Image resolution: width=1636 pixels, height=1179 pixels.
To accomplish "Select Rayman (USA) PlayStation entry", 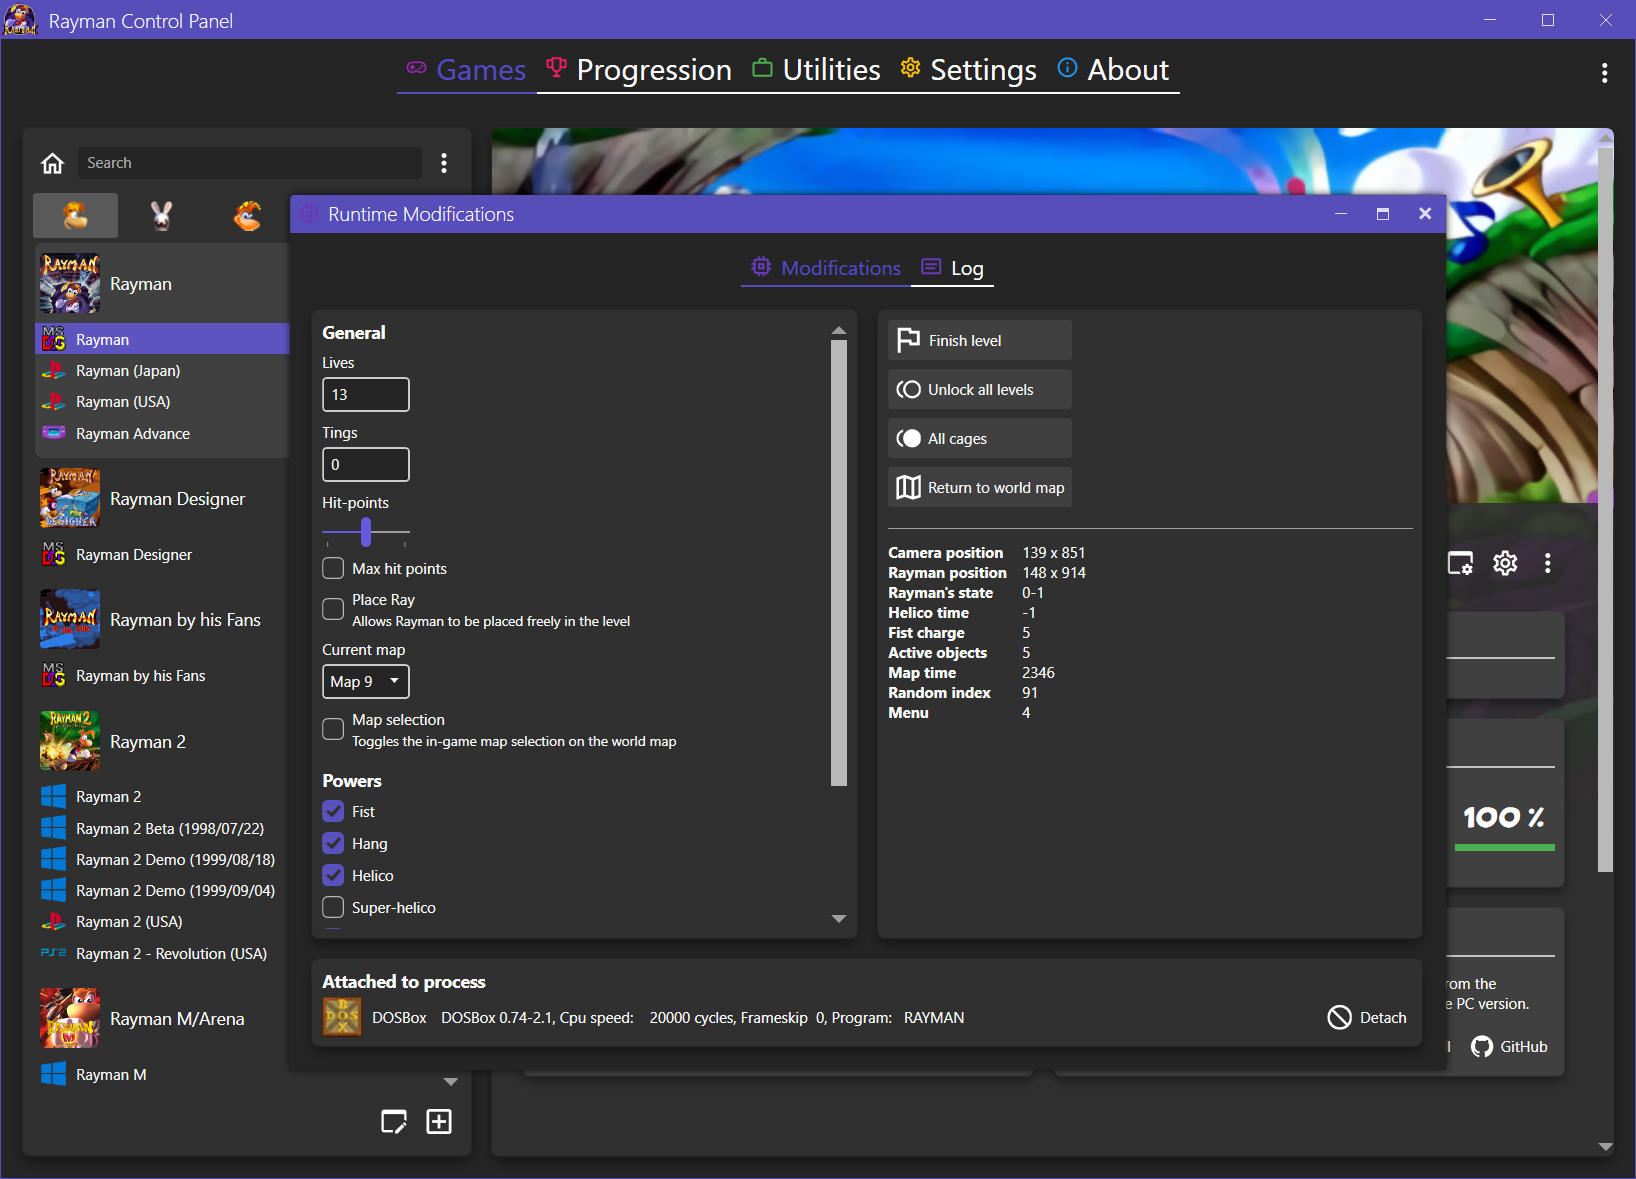I will pos(162,402).
